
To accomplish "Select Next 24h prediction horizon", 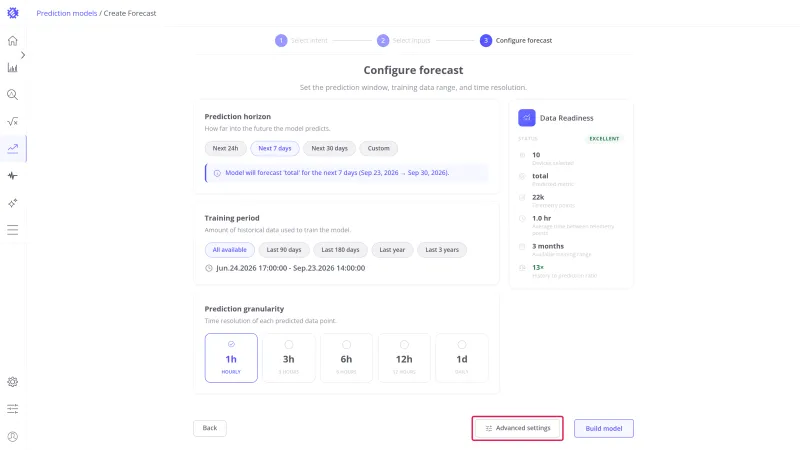I will [x=226, y=148].
